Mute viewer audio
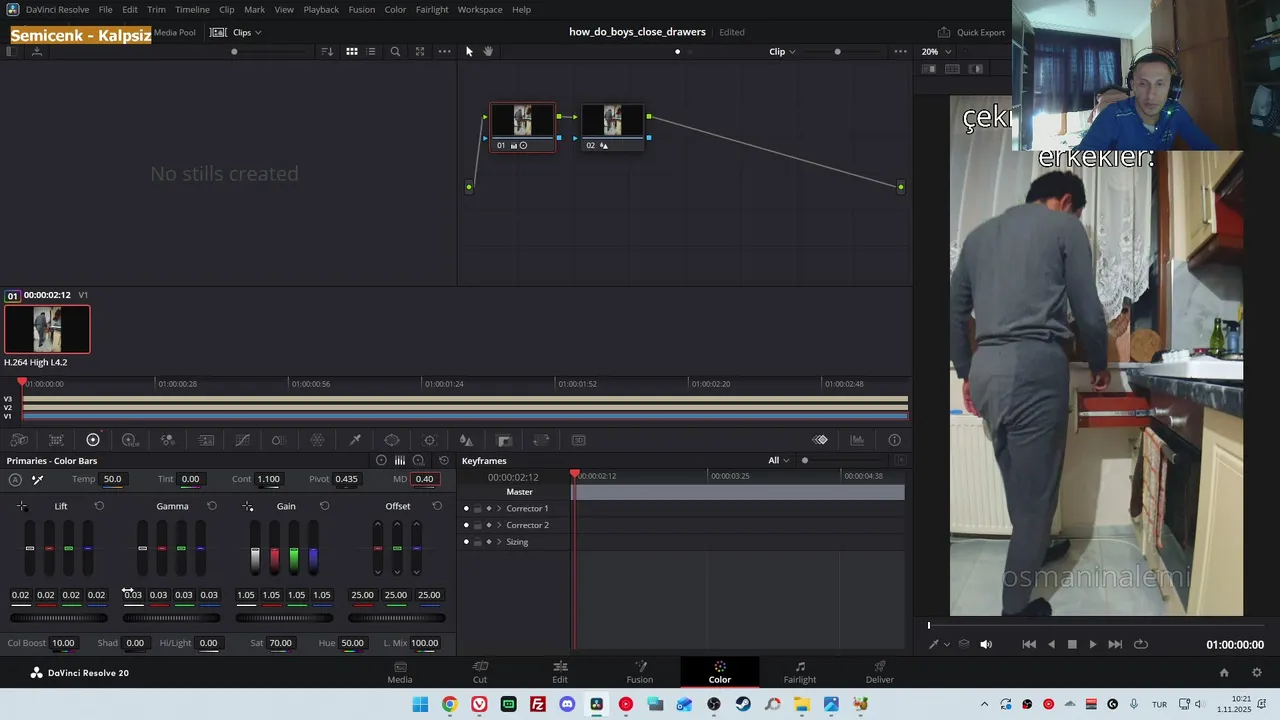1280x720 pixels. (x=986, y=645)
